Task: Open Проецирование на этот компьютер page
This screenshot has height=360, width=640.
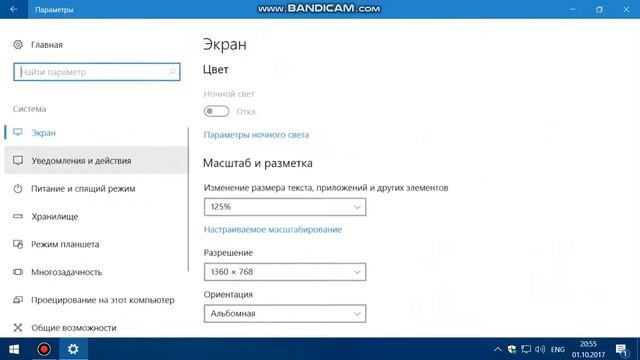Action: (x=96, y=300)
